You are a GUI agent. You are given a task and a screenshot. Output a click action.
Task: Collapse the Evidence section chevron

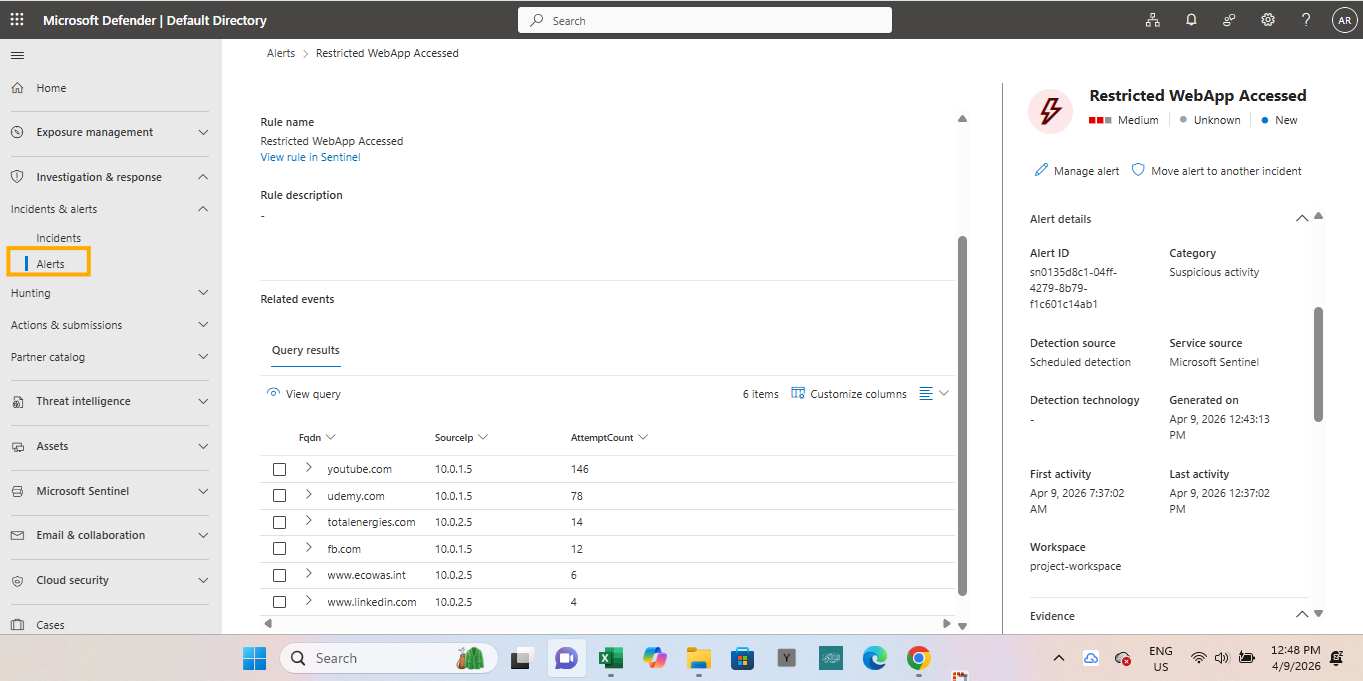click(x=1301, y=615)
